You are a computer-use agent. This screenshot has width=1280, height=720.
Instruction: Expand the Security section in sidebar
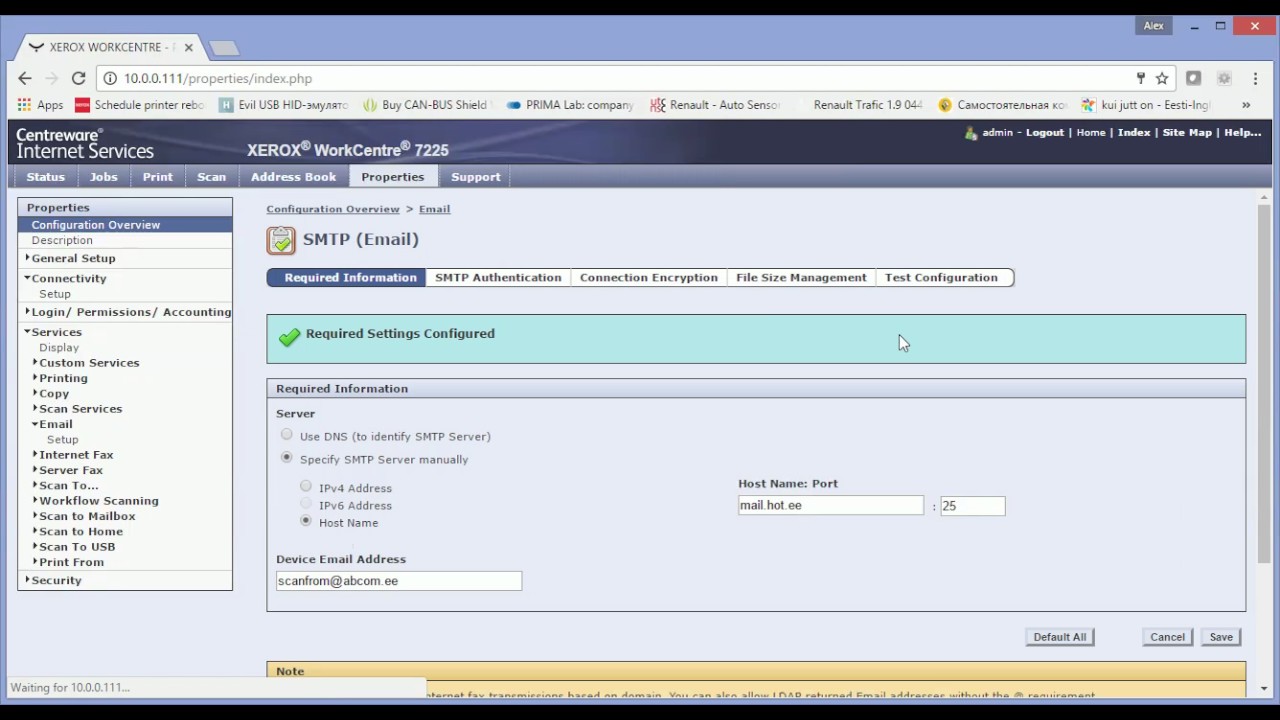(x=55, y=580)
